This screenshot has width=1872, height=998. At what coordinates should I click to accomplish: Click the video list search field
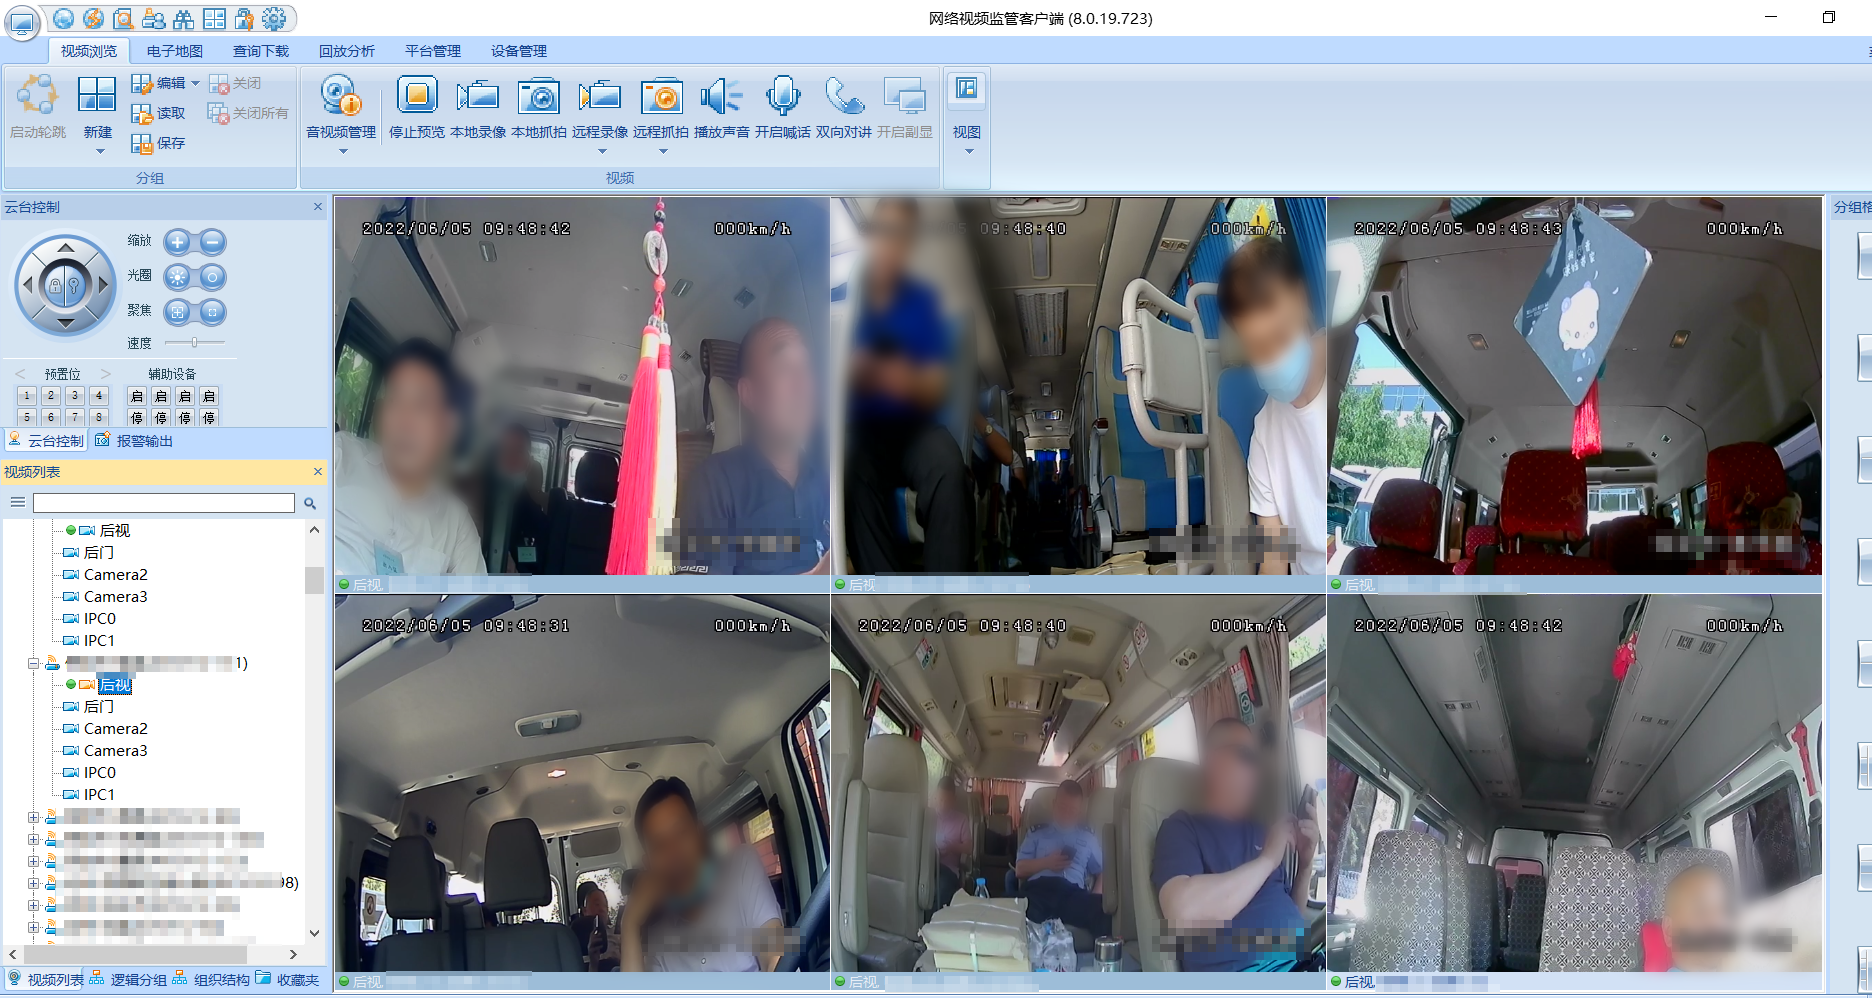[163, 503]
